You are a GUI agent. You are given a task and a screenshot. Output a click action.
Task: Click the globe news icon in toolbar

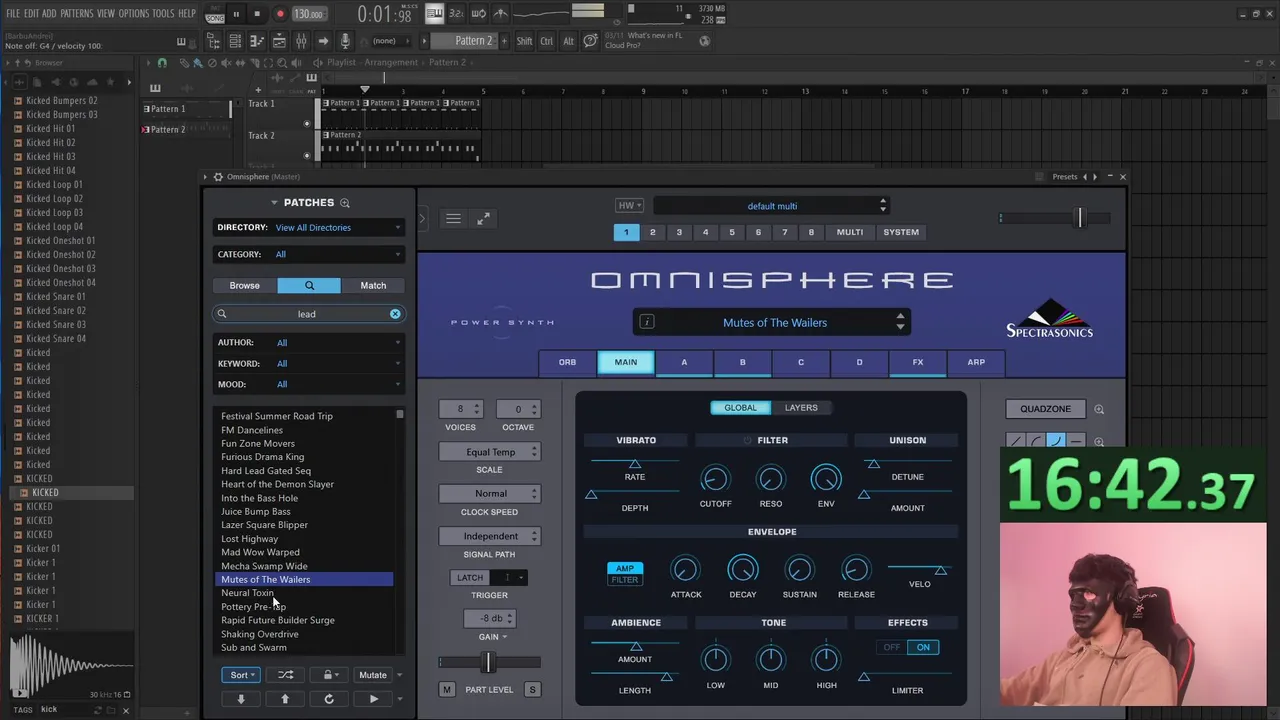click(x=704, y=41)
